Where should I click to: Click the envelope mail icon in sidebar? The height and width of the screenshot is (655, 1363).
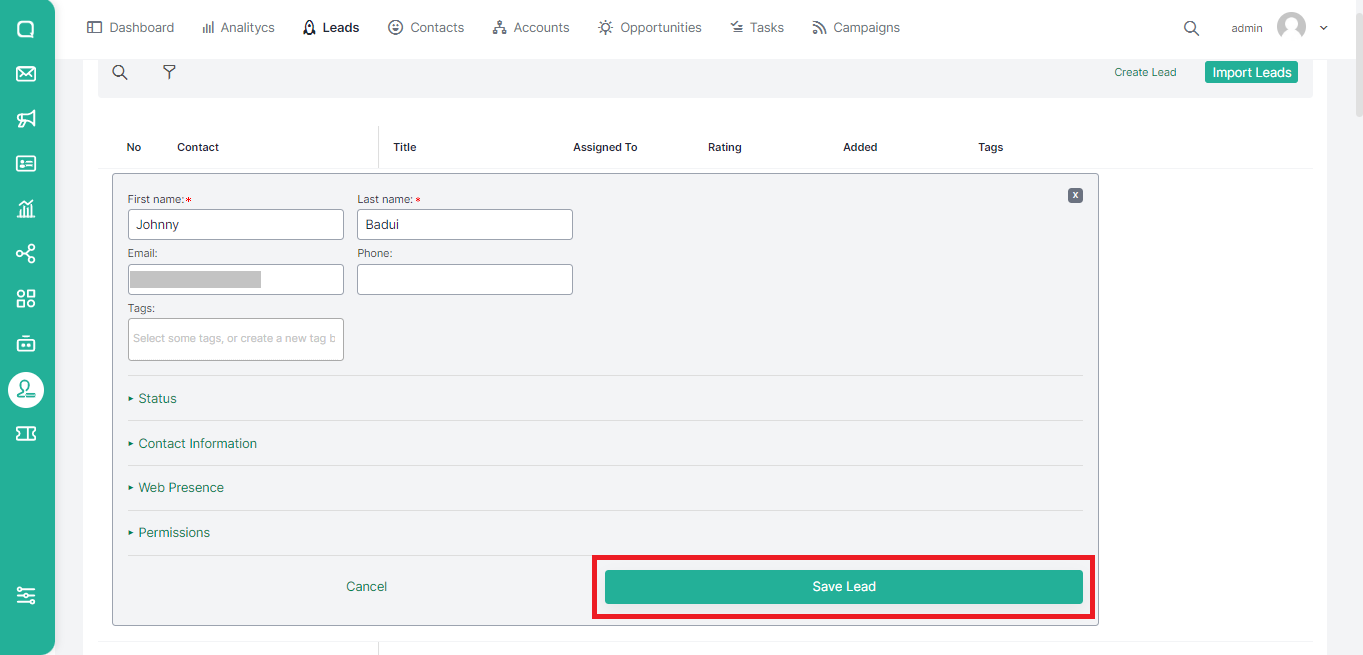coord(26,74)
